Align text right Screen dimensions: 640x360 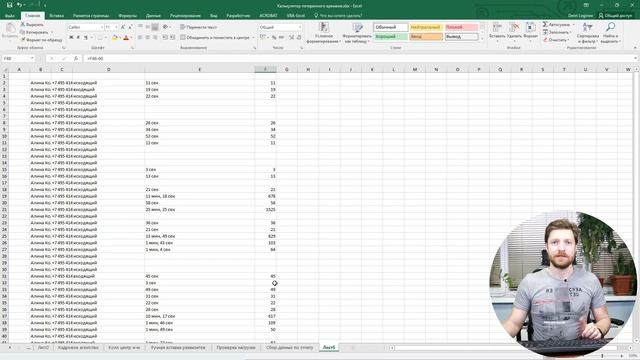(155, 38)
